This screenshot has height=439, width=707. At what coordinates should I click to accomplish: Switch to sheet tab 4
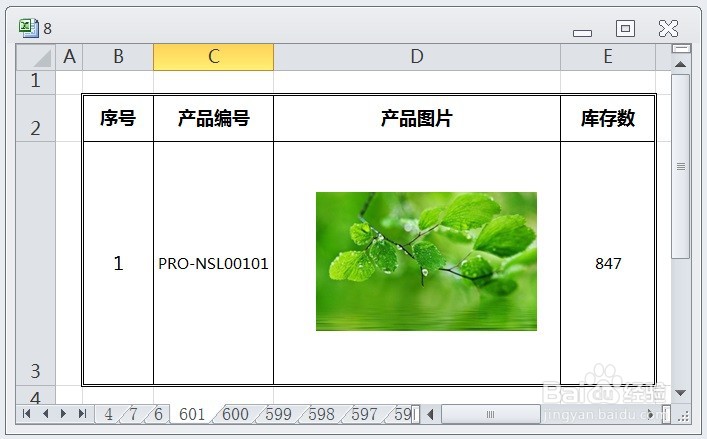[108, 414]
